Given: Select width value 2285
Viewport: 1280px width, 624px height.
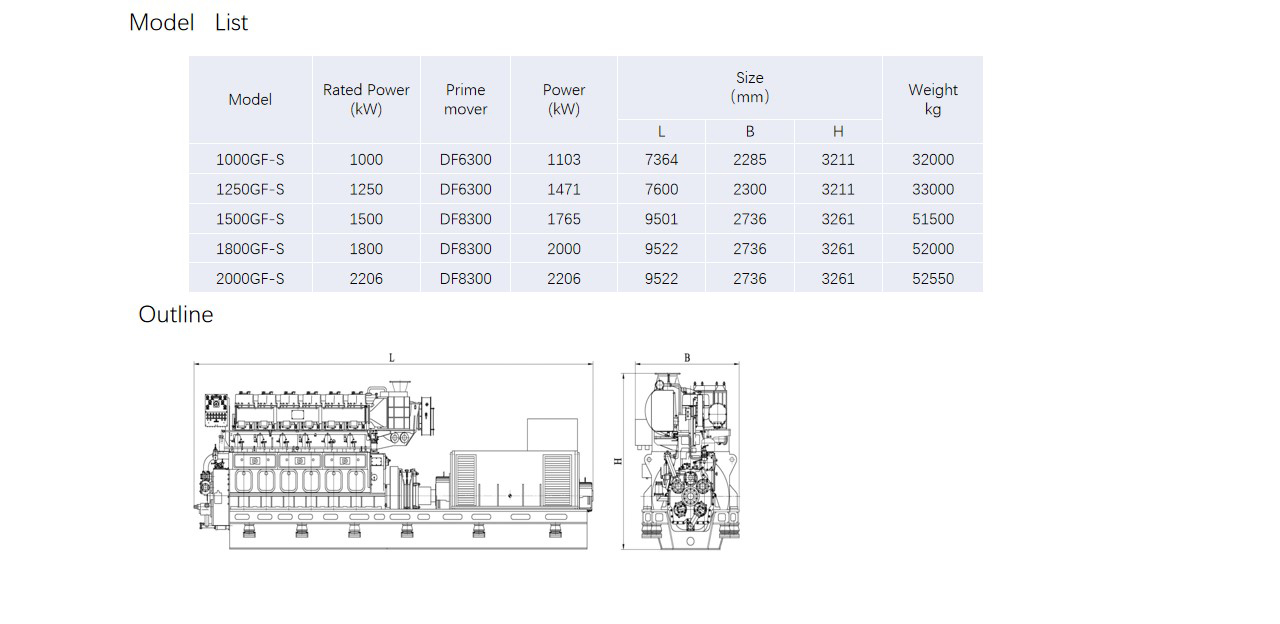Looking at the screenshot, I should coord(750,159).
